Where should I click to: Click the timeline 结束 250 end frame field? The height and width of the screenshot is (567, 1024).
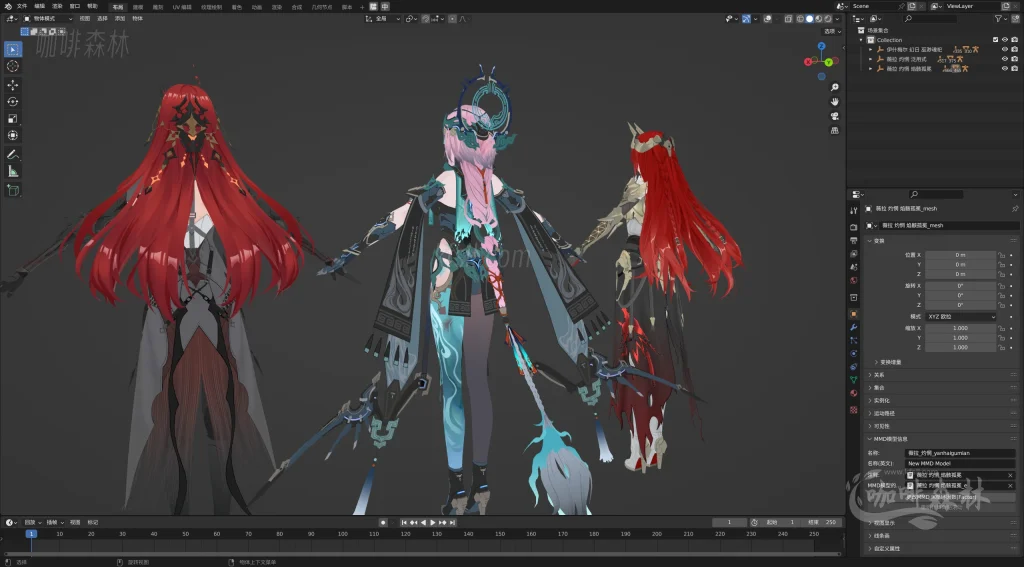point(823,522)
